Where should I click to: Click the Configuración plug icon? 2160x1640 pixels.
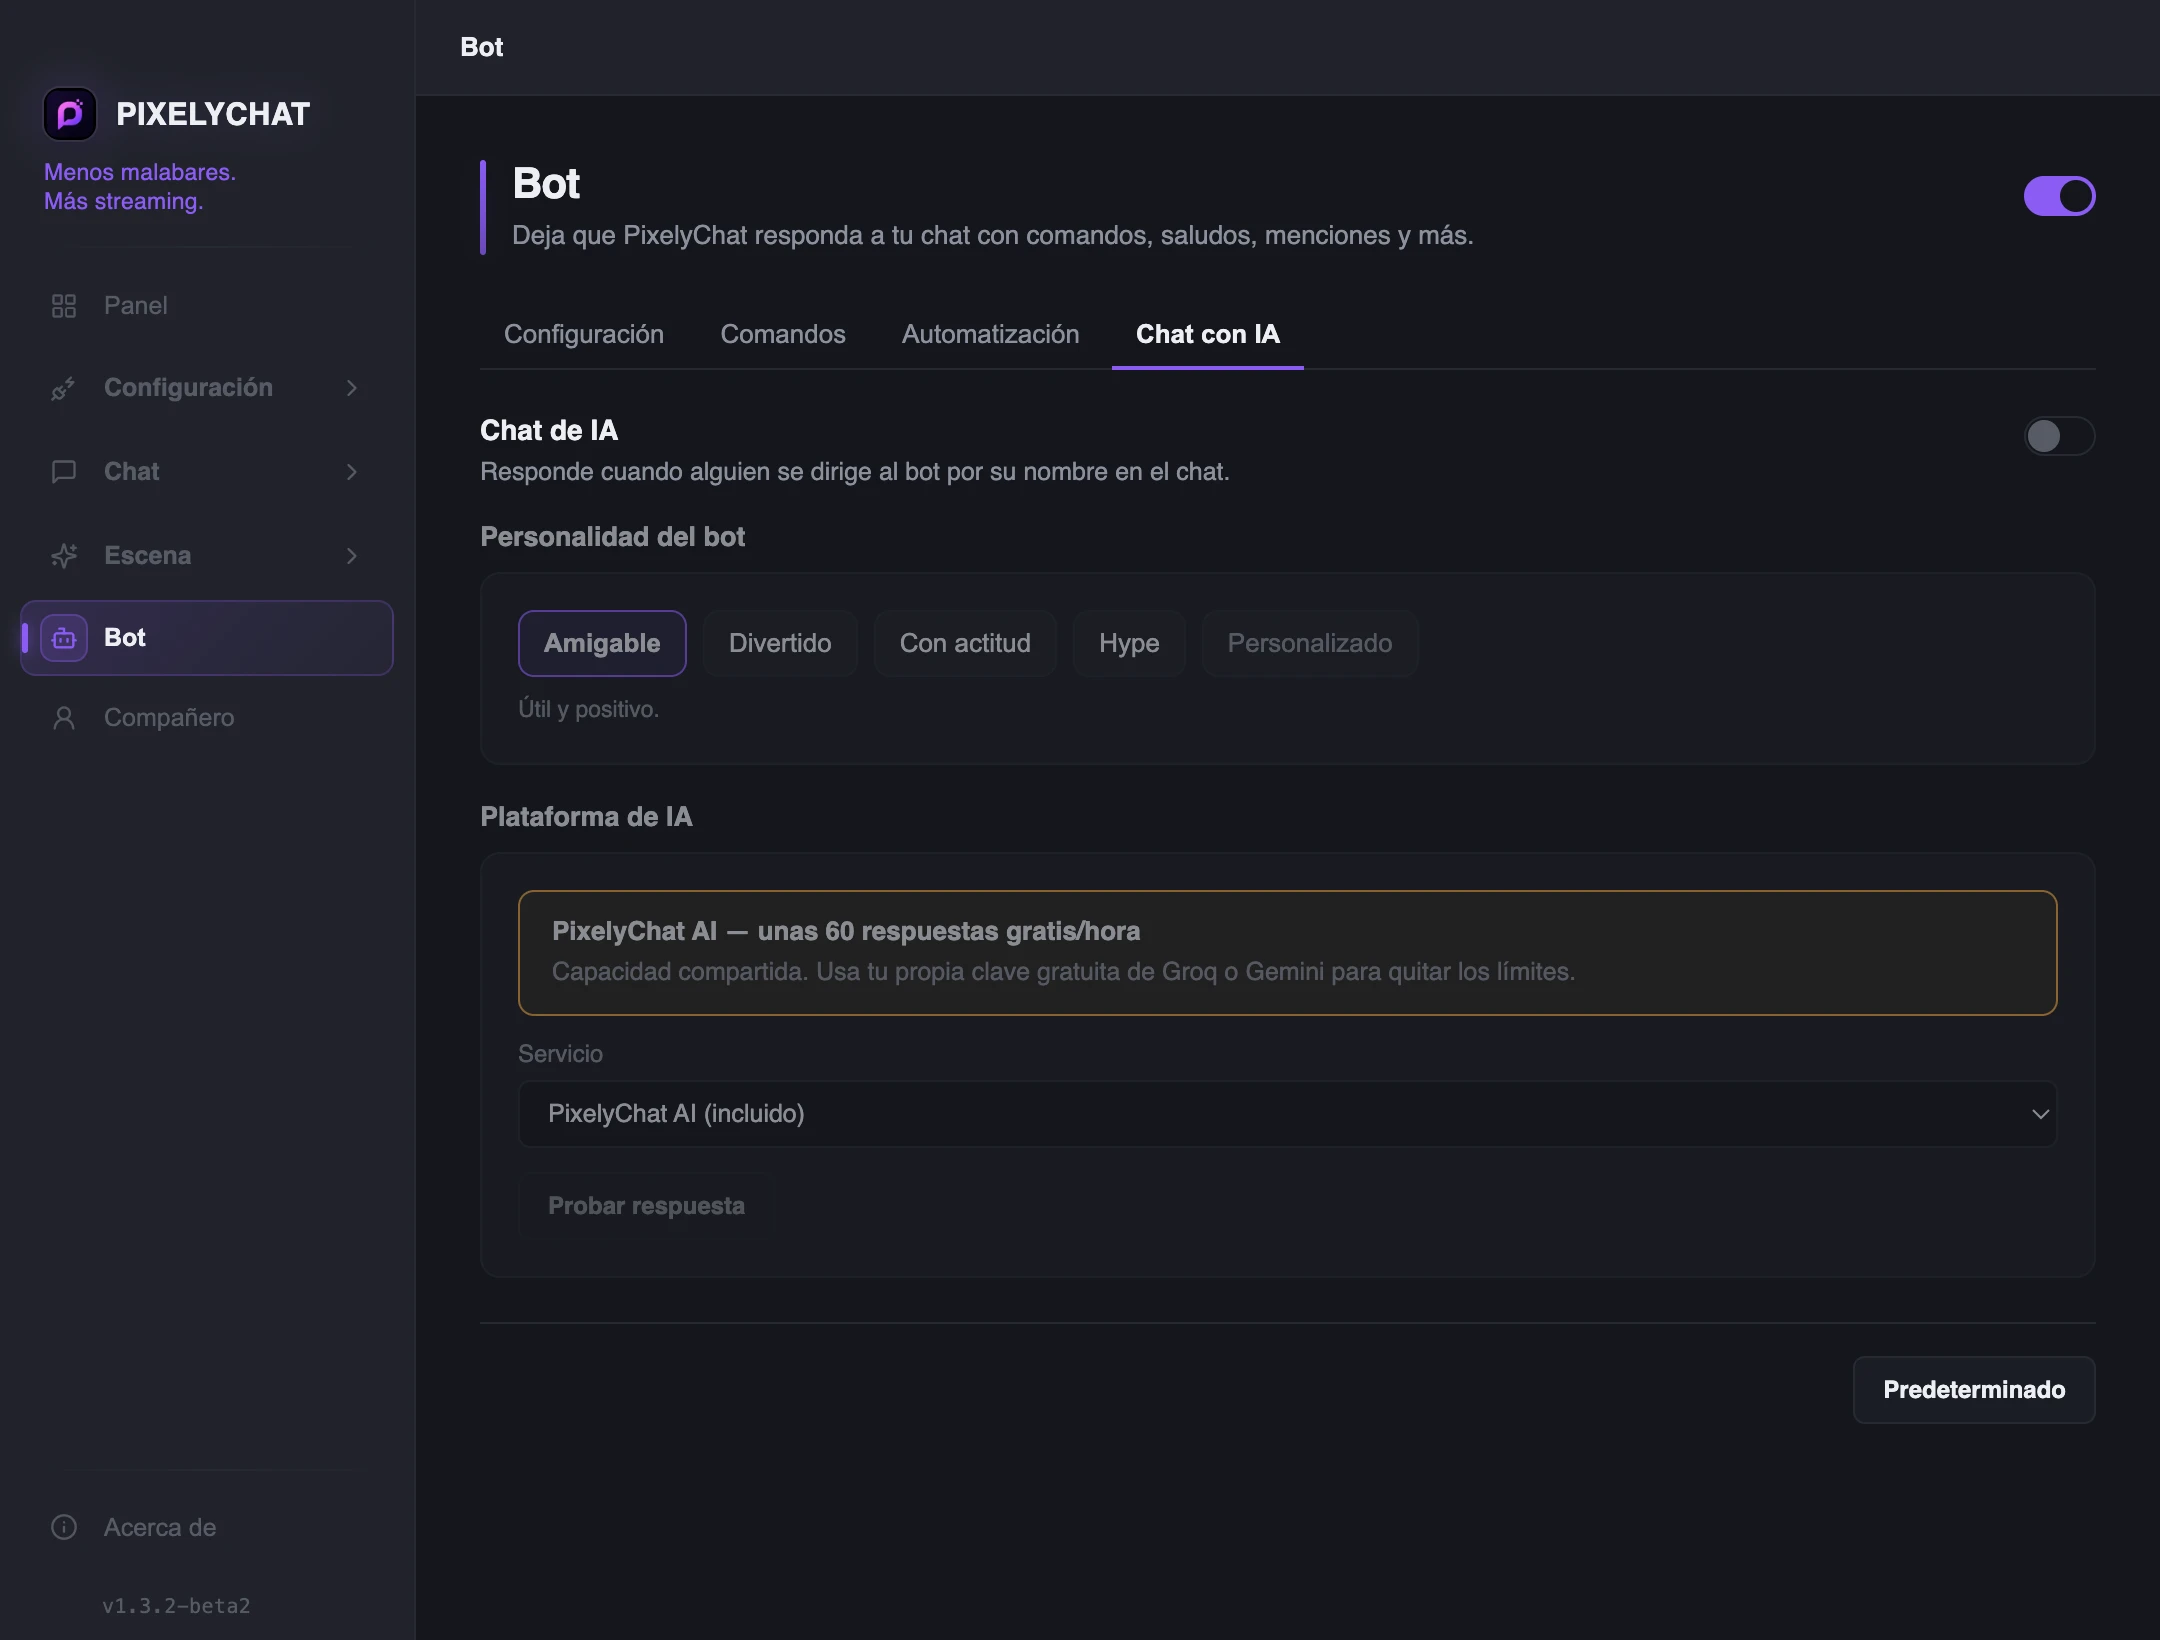coord(64,388)
